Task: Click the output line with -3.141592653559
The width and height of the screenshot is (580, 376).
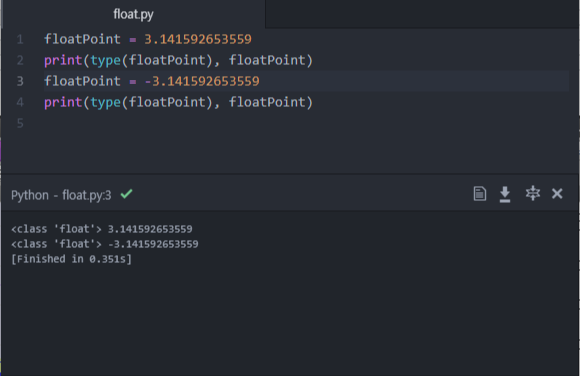Action: [105, 244]
